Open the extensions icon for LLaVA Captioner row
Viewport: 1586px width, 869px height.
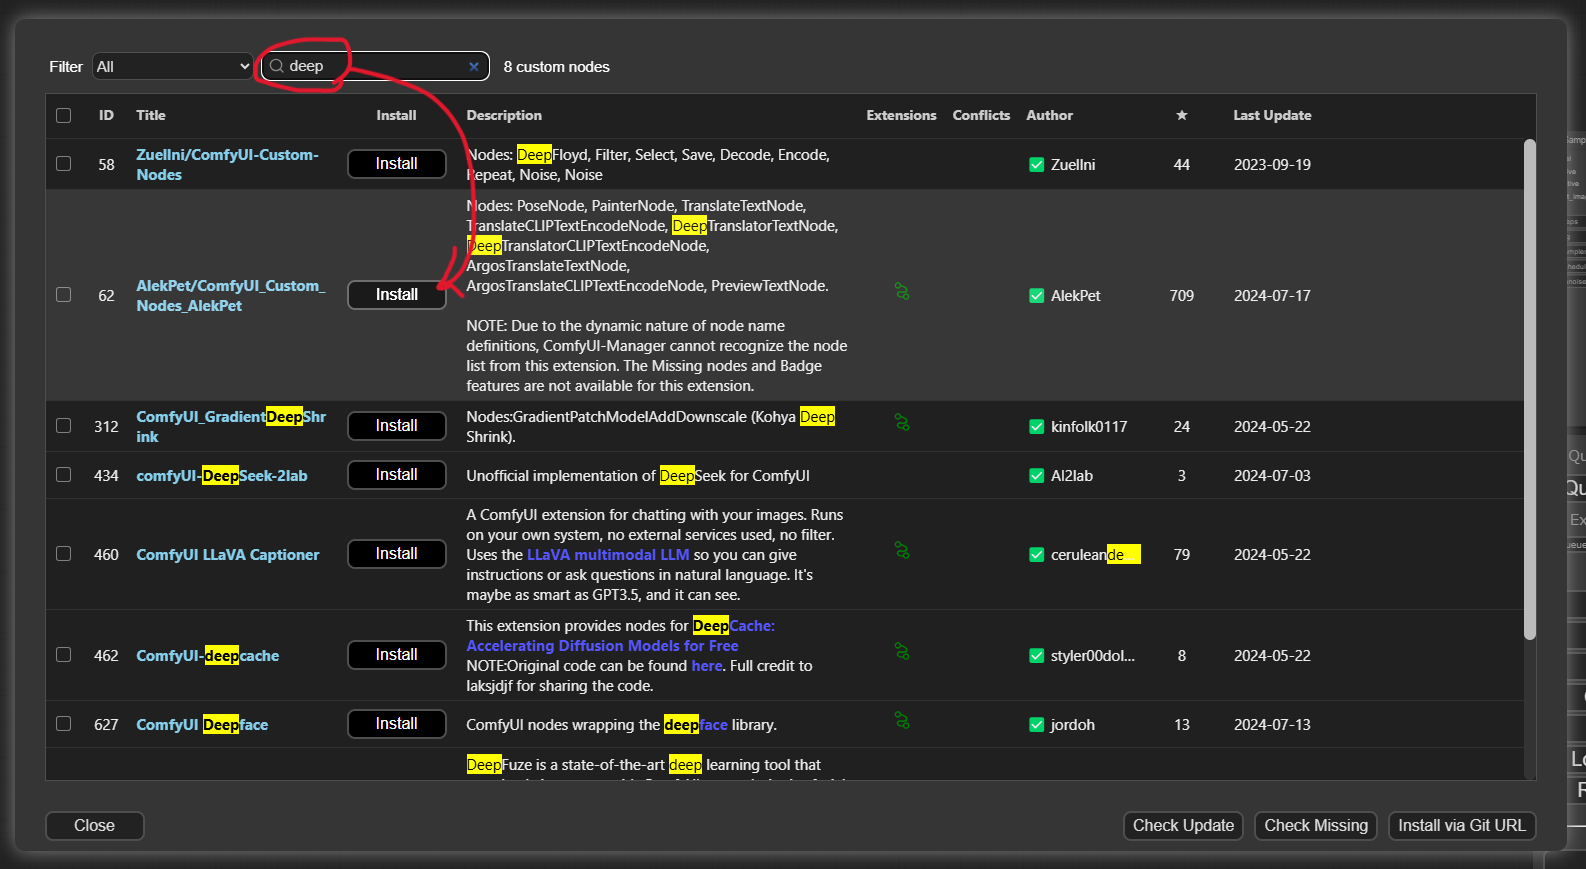tap(902, 550)
